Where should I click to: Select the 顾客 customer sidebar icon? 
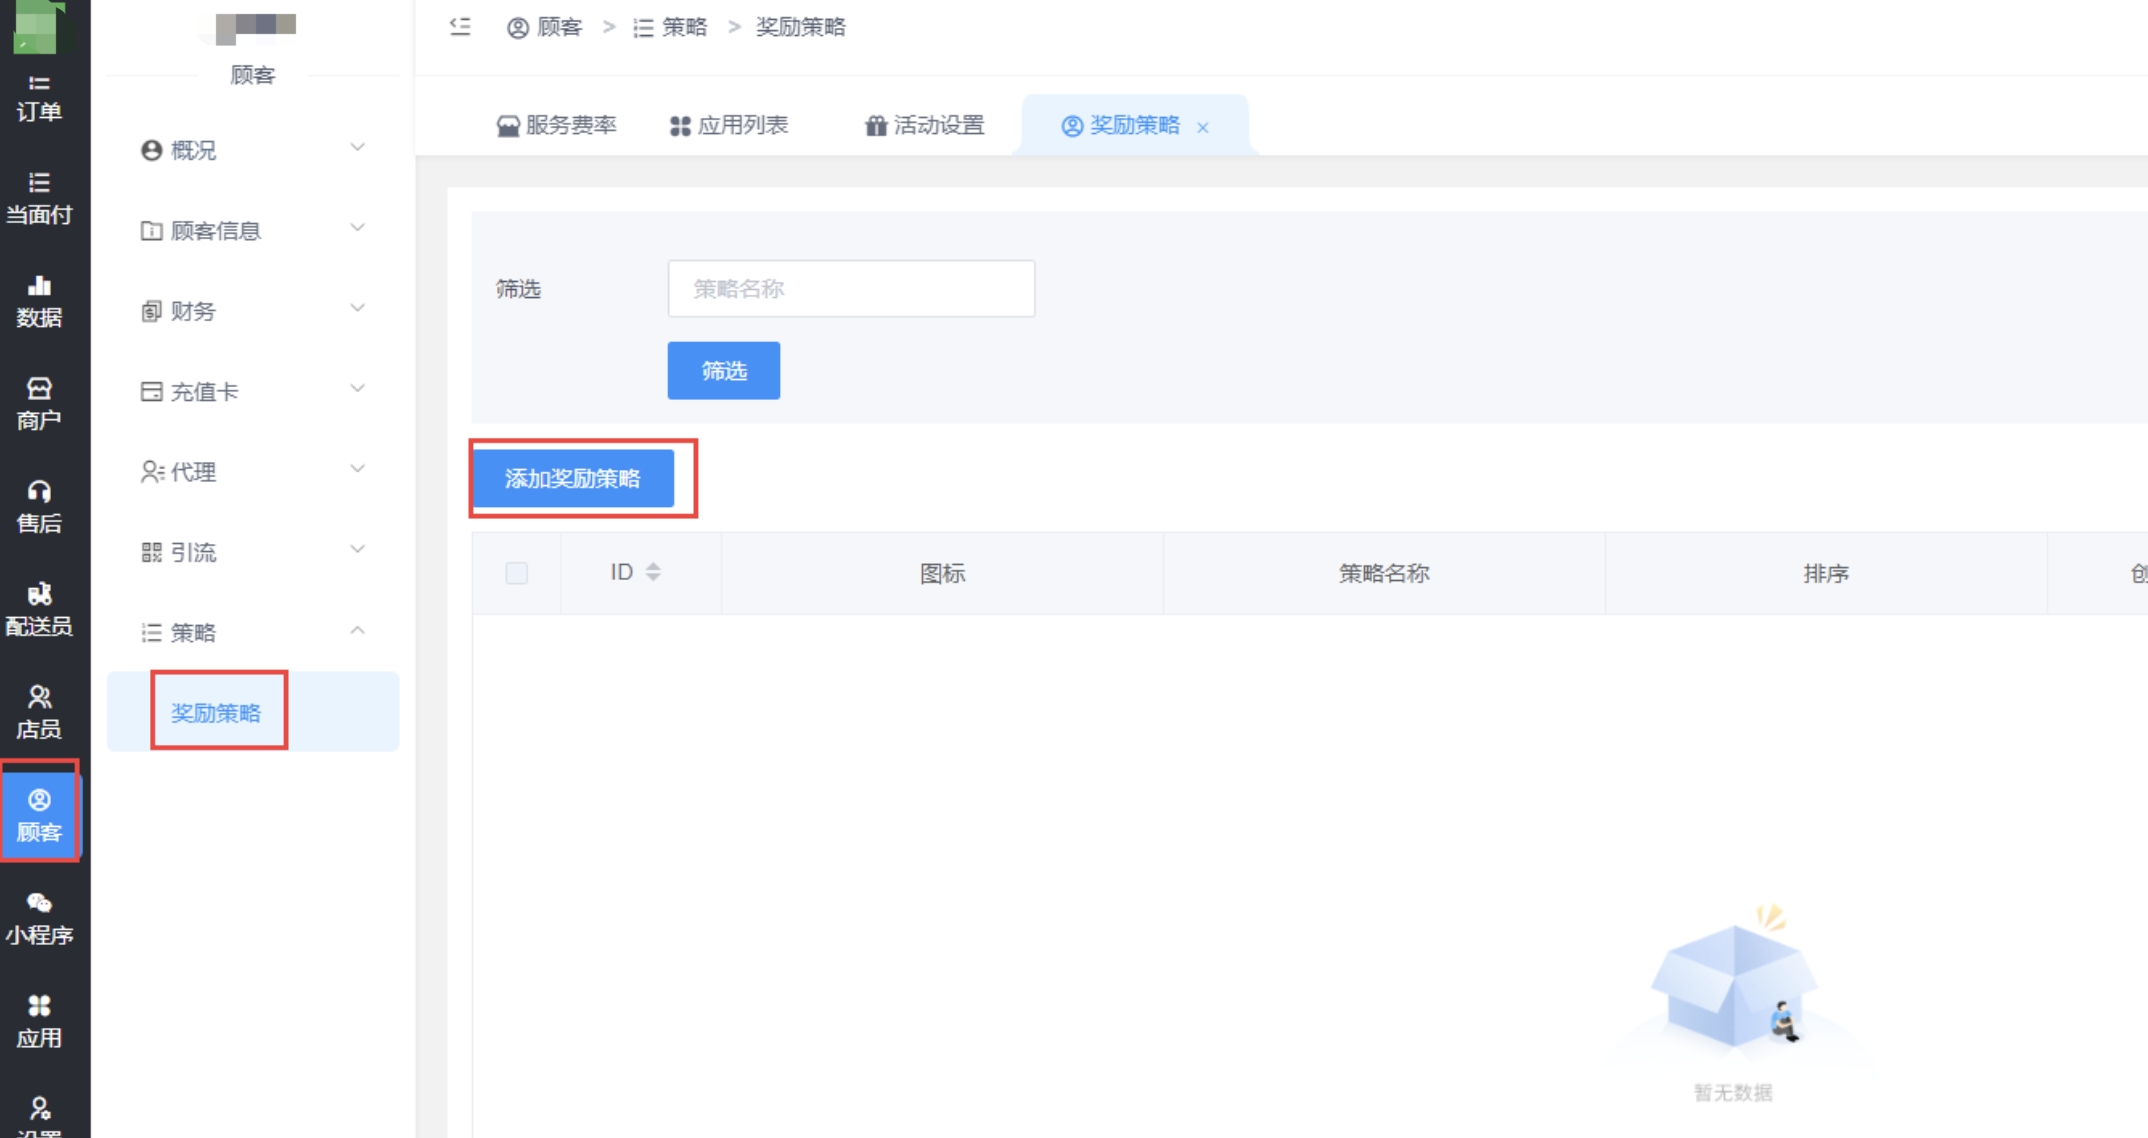point(39,815)
